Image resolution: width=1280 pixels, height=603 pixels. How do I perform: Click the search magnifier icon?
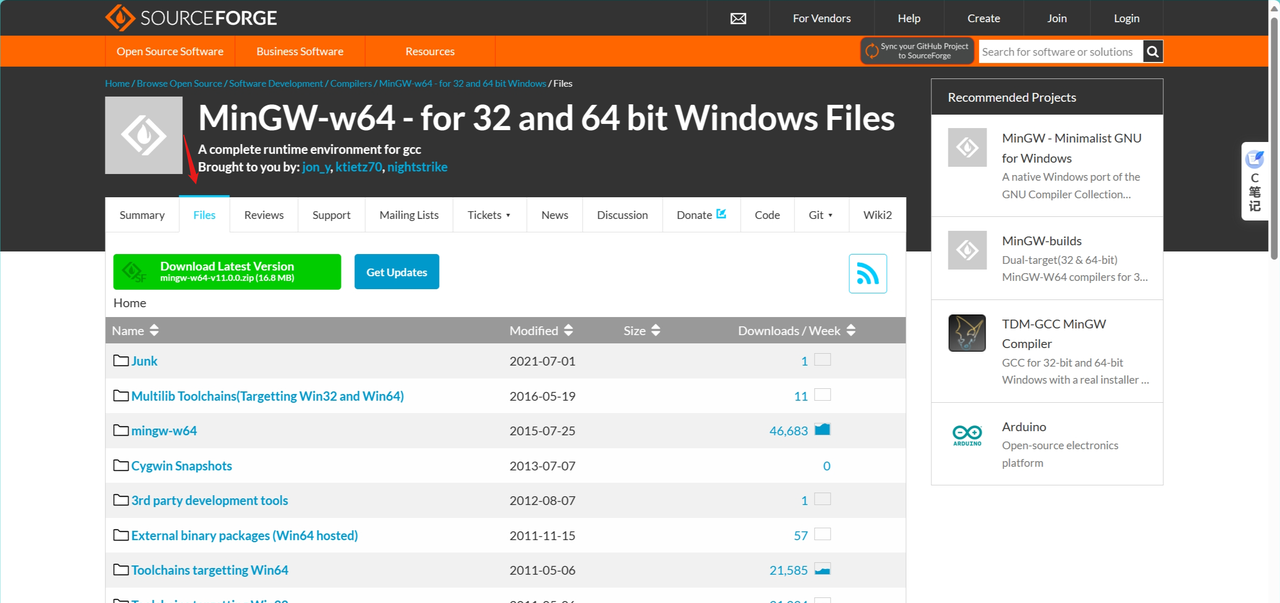[x=1153, y=52]
